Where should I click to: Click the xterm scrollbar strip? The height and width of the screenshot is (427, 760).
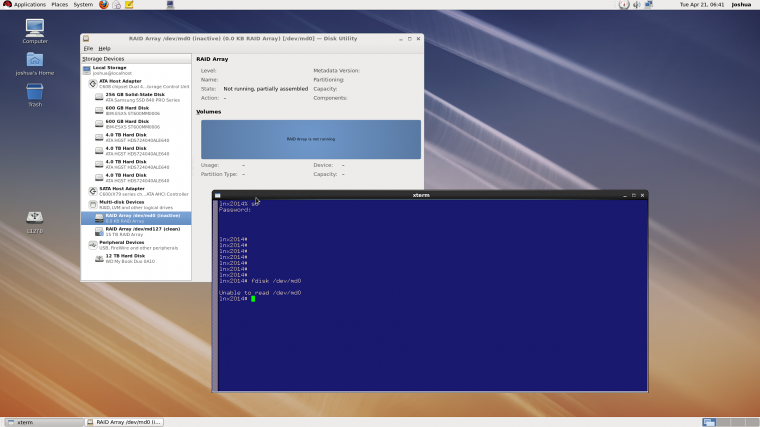tap(215, 295)
